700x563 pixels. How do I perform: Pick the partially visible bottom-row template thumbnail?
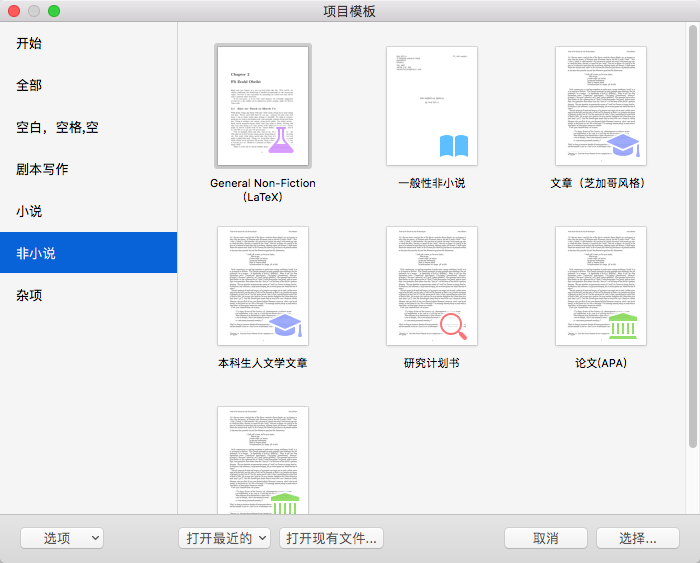click(x=263, y=460)
